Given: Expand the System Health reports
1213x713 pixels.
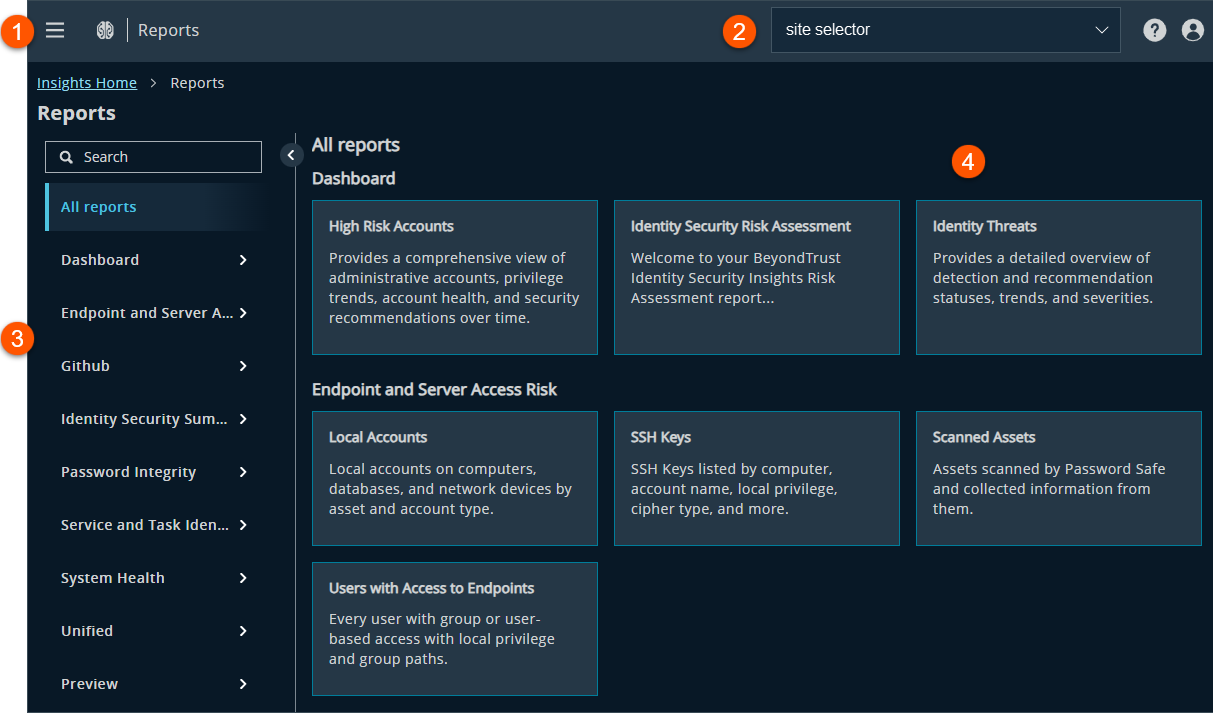Looking at the screenshot, I should 152,577.
